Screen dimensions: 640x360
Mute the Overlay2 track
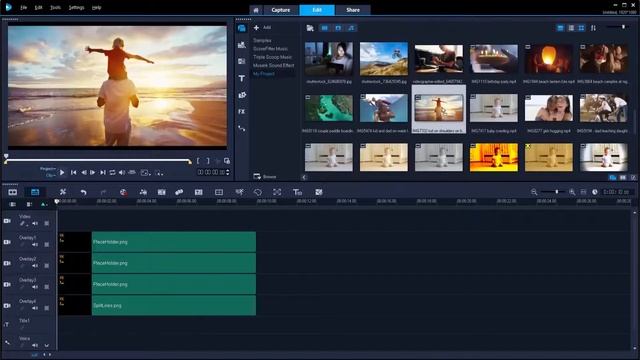point(35,266)
